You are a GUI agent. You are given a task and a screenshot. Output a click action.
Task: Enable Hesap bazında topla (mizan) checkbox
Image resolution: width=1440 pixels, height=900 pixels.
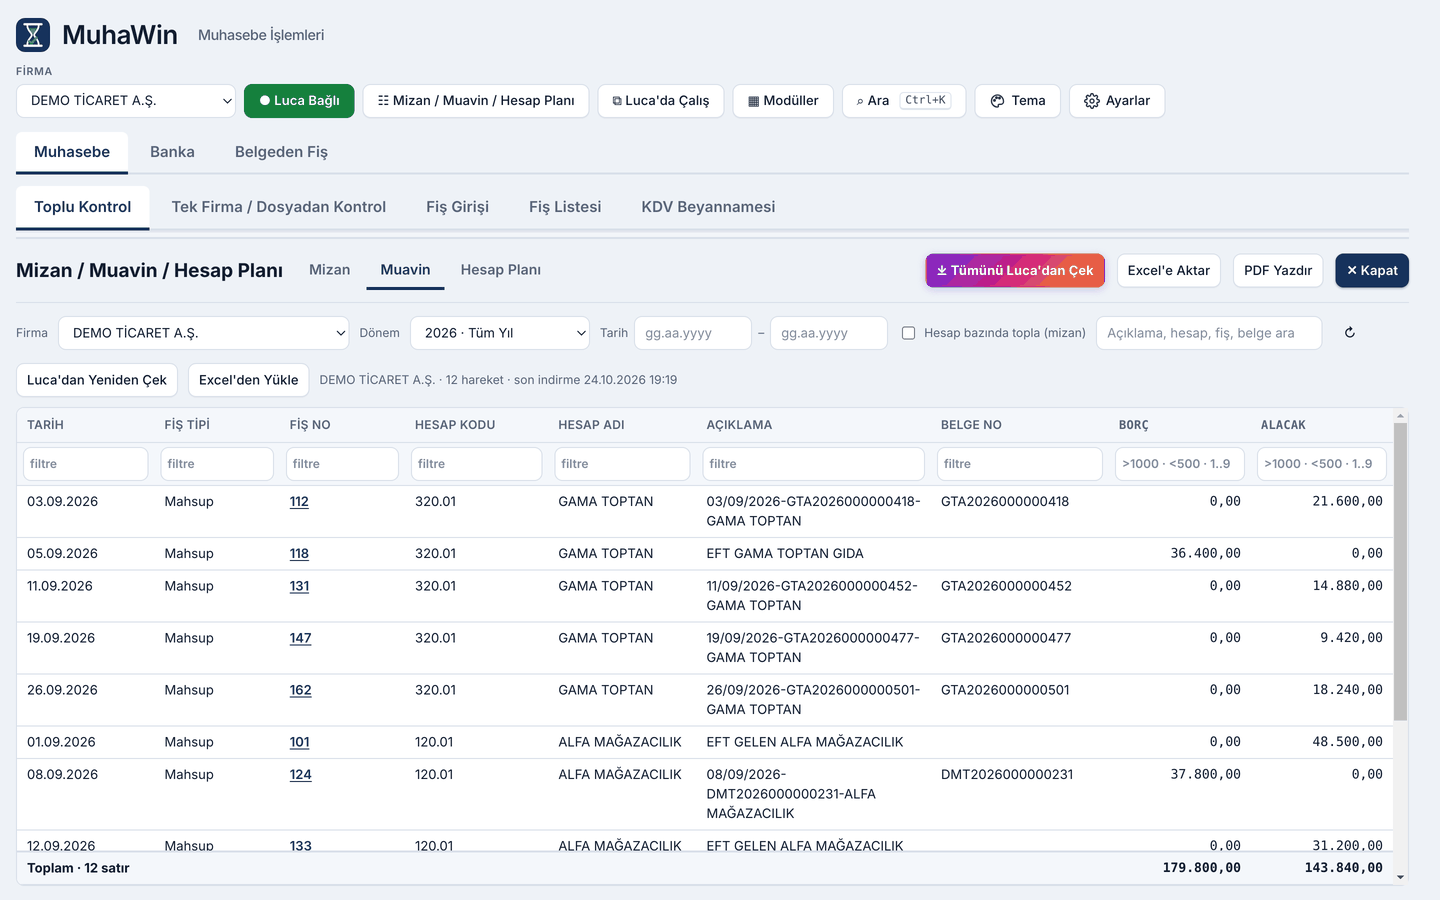[x=908, y=333]
